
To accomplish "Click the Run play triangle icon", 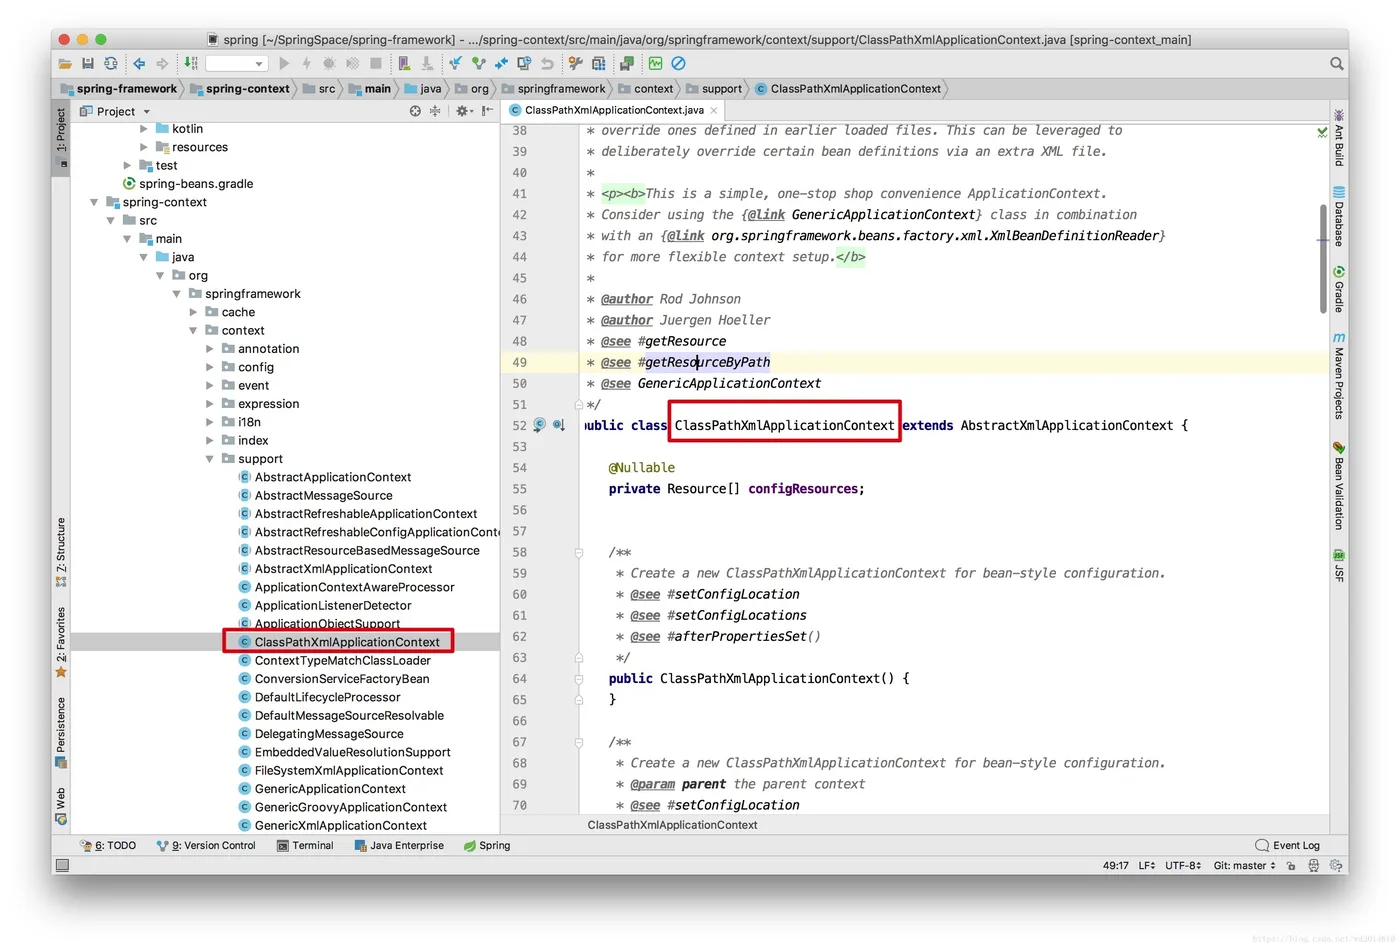I will pyautogui.click(x=284, y=63).
